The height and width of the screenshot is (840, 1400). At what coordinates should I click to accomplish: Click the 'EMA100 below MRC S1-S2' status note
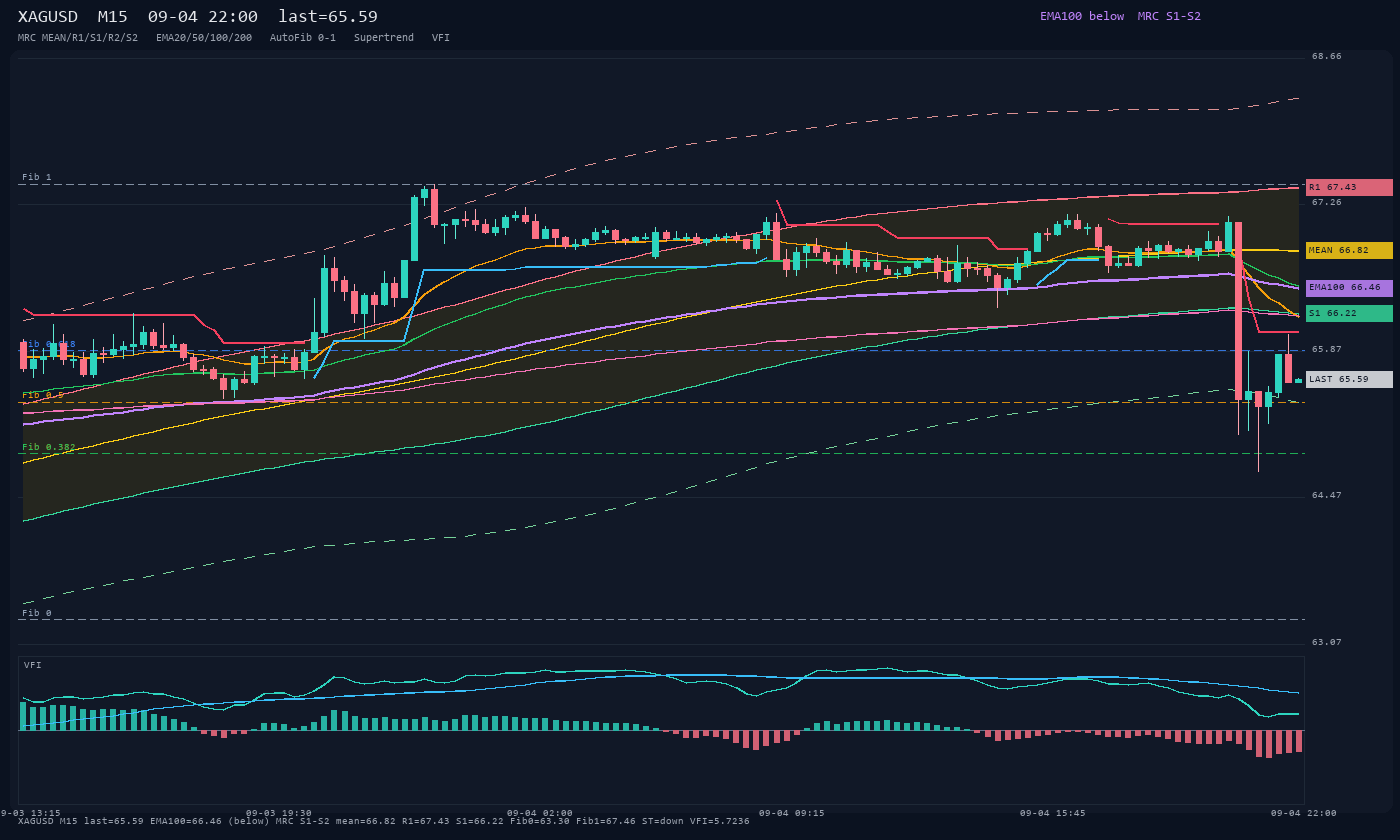point(1120,16)
